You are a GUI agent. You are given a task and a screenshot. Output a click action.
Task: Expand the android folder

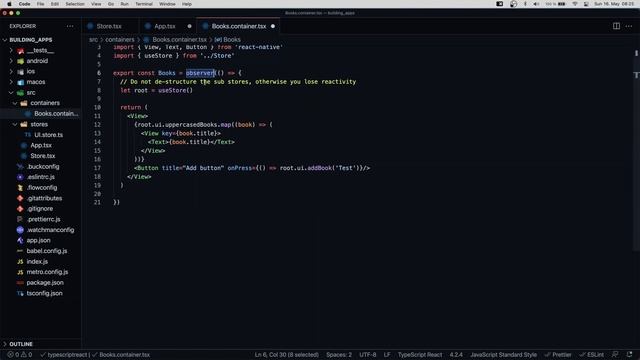click(11, 61)
